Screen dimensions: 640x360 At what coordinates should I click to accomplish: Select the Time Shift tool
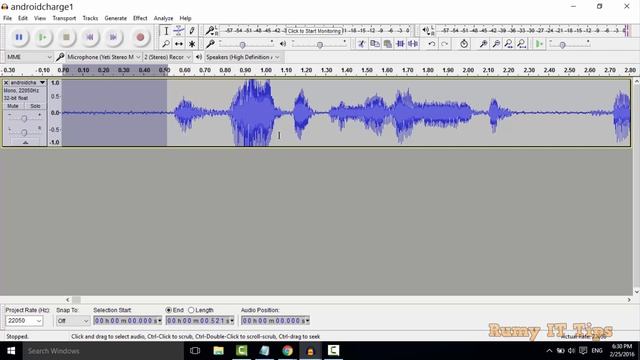click(x=179, y=44)
